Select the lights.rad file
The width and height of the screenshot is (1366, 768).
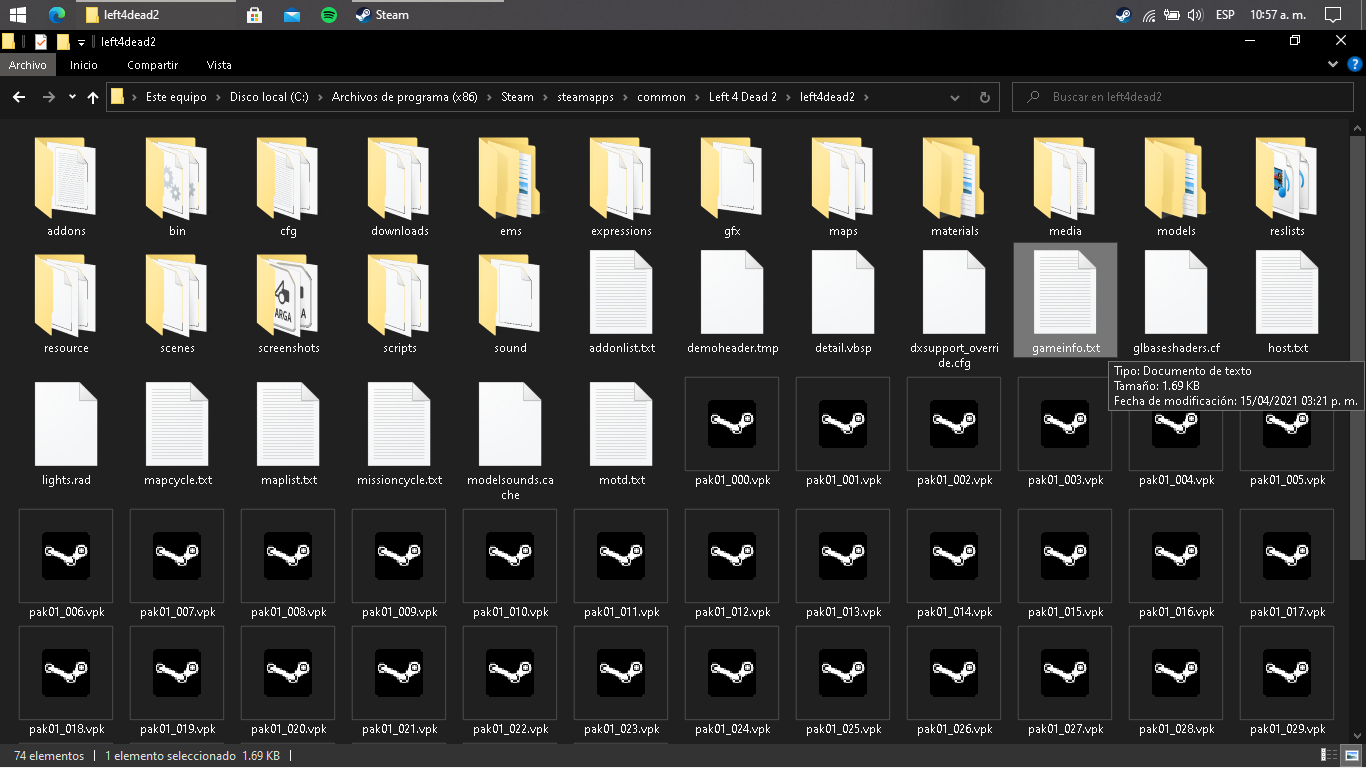(x=66, y=432)
